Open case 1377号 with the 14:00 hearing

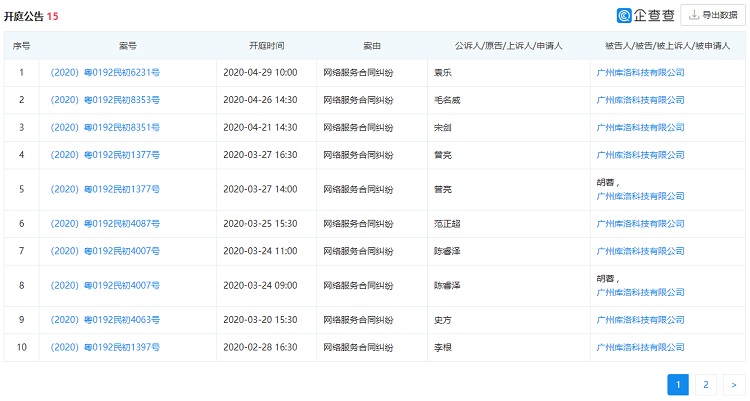click(x=105, y=189)
